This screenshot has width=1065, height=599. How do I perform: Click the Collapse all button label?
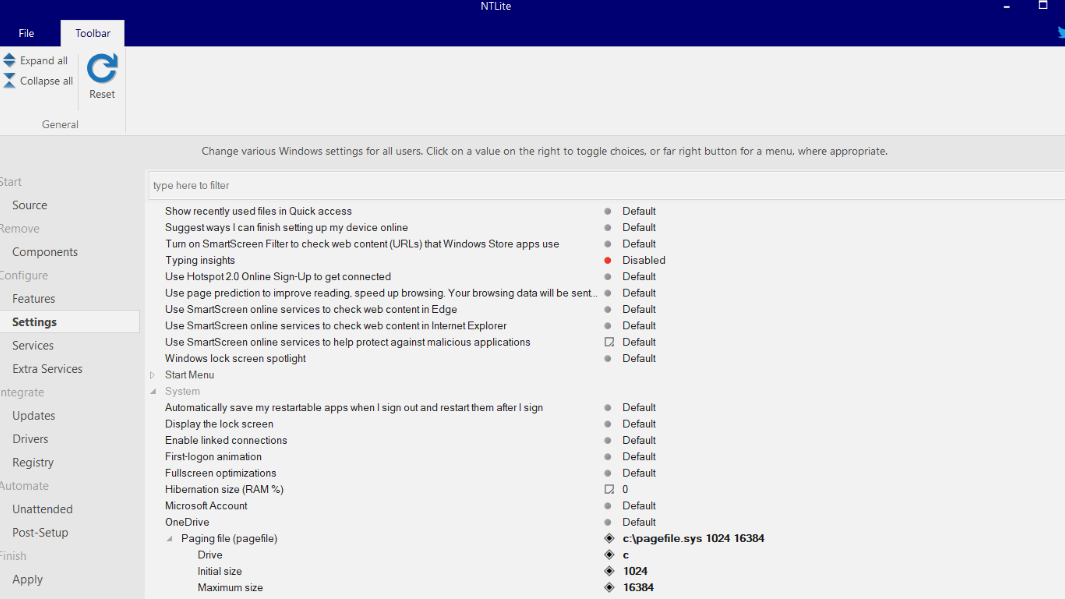(46, 81)
